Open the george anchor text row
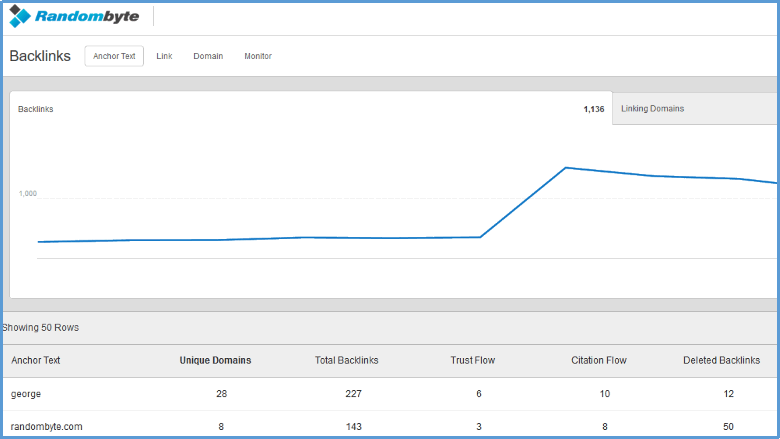This screenshot has height=439, width=780. (390, 394)
